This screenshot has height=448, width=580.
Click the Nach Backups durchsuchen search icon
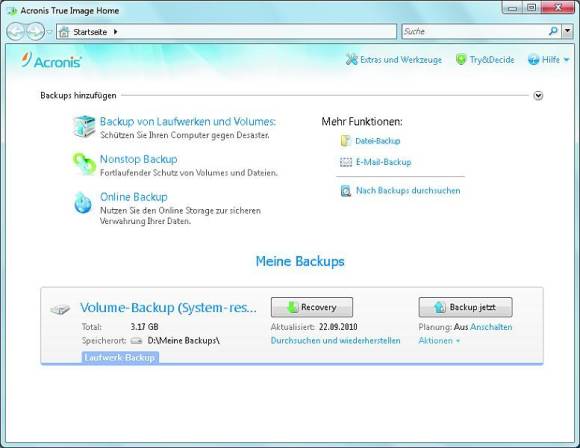346,191
